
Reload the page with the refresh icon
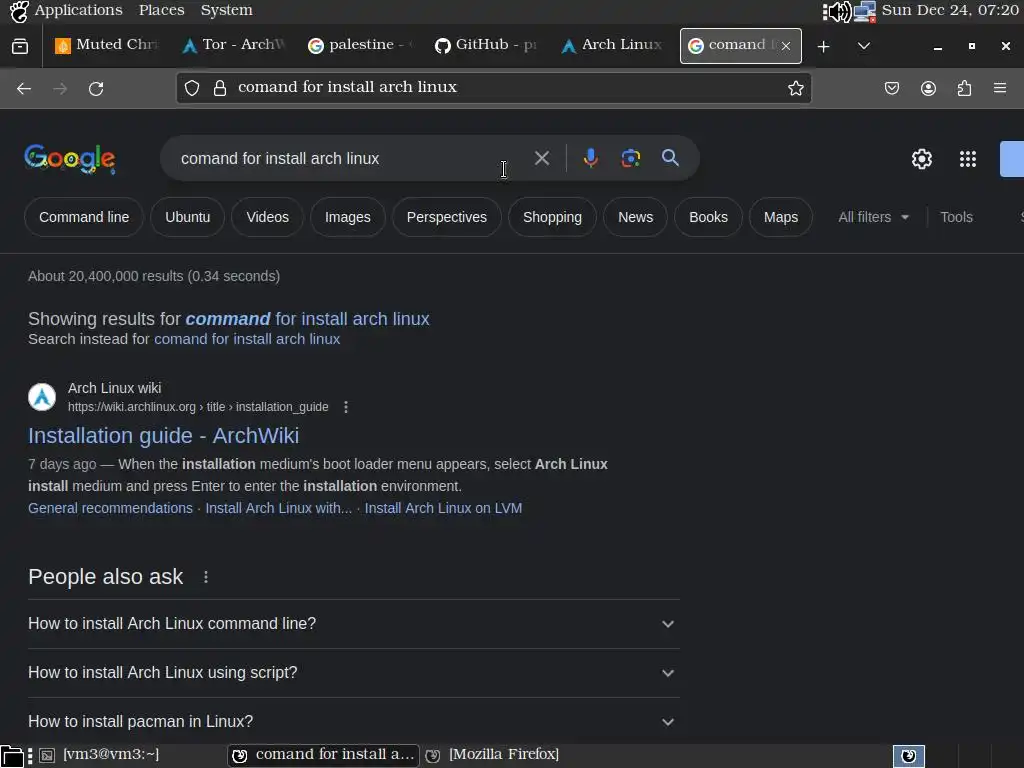coord(96,88)
